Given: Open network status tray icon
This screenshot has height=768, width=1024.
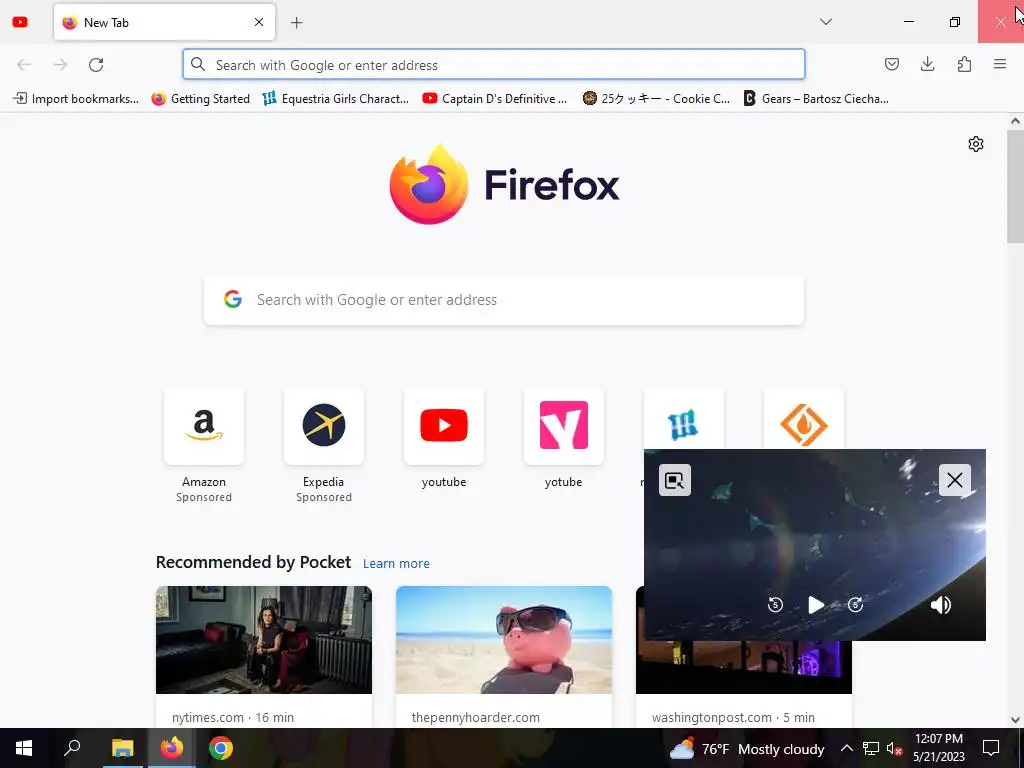Looking at the screenshot, I should [870, 748].
